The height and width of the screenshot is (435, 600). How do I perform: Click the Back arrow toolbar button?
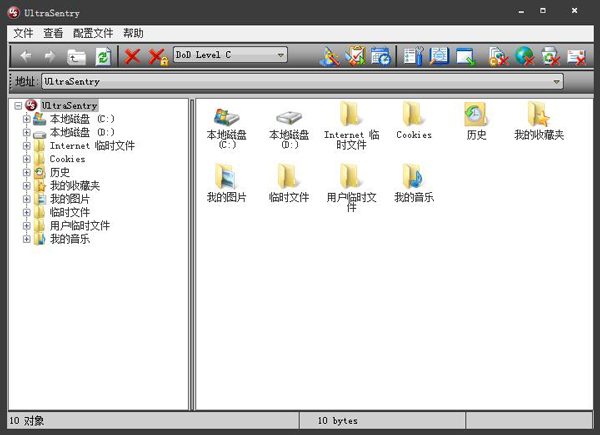pos(26,56)
